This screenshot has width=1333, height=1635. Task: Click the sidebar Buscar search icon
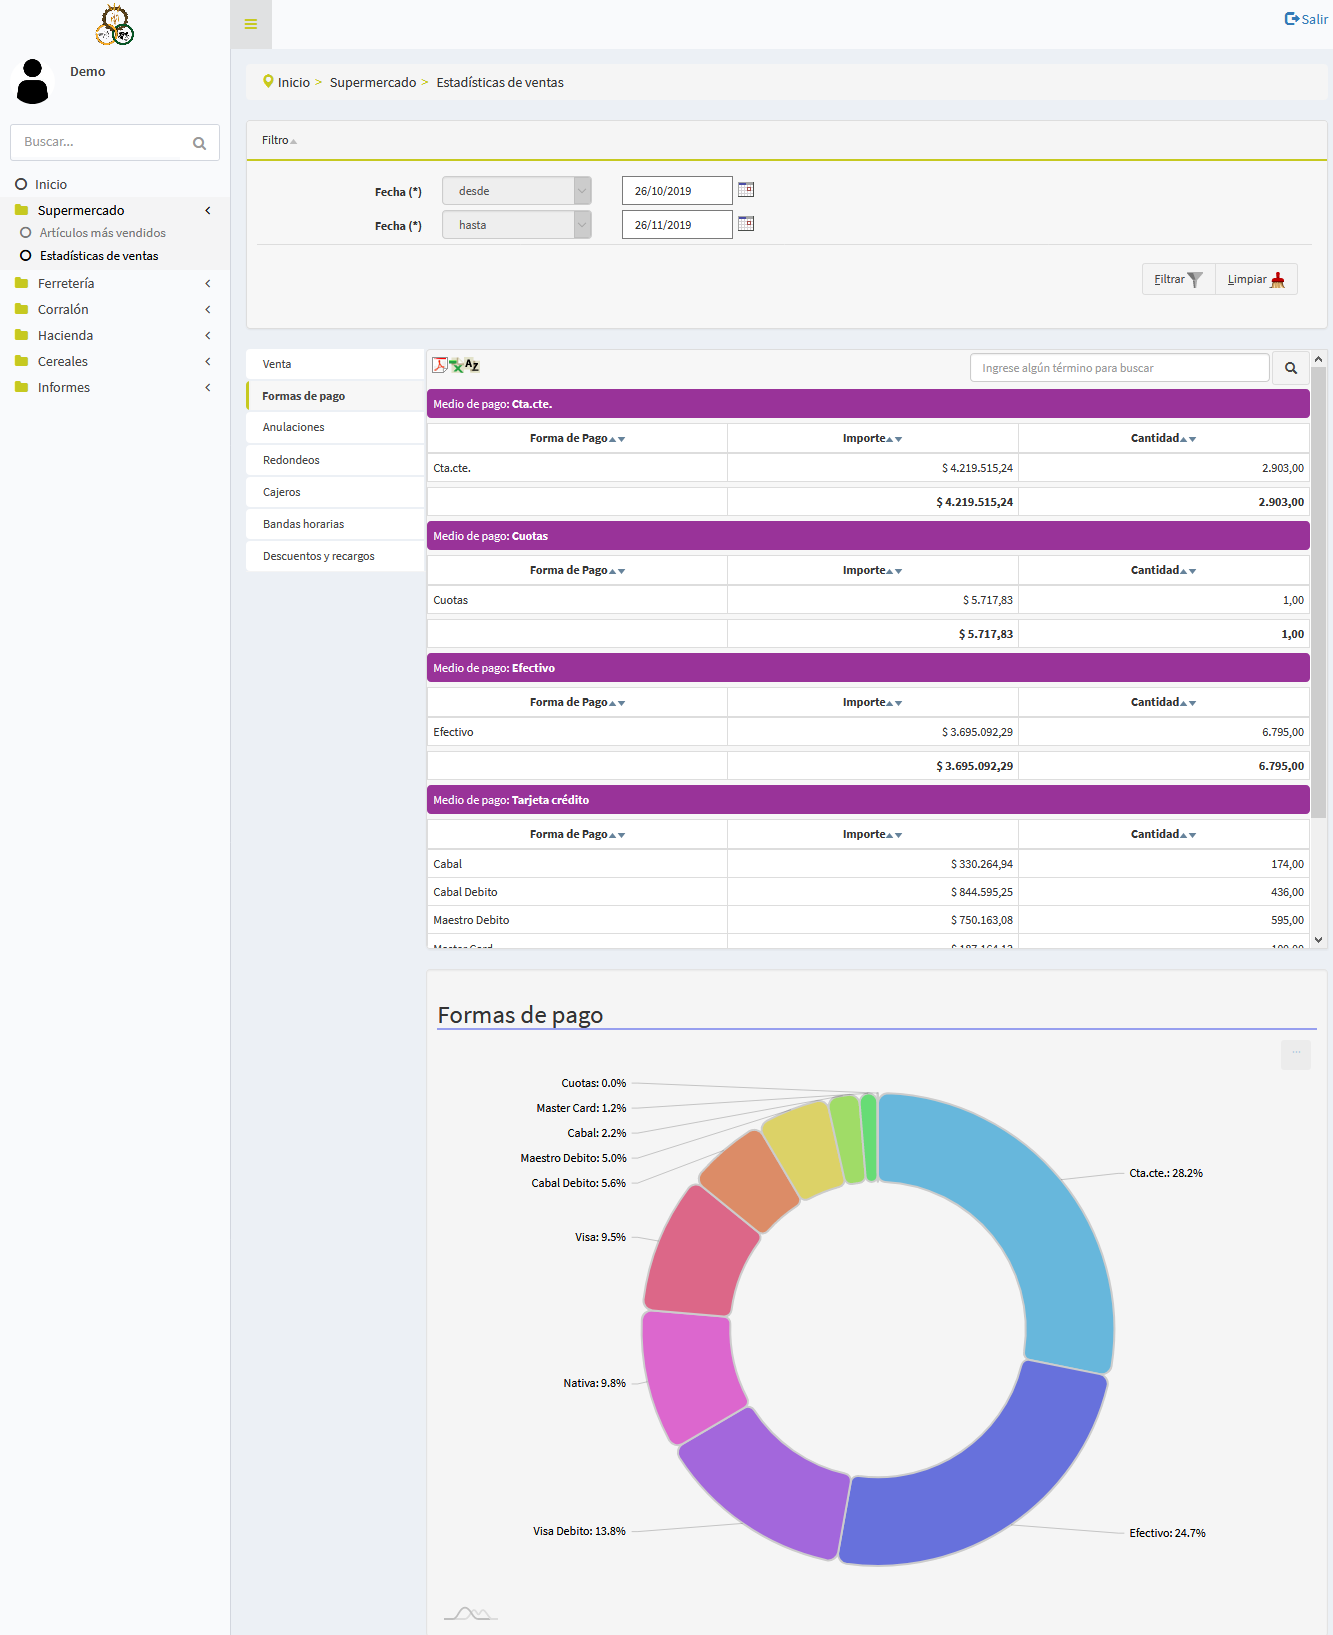click(x=199, y=143)
